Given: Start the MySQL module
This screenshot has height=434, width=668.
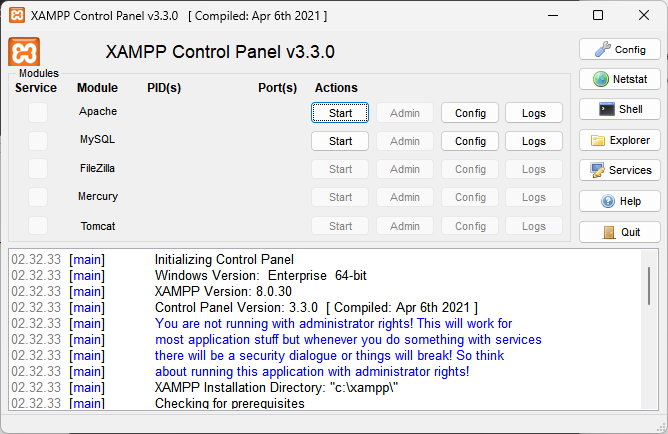Looking at the screenshot, I should [340, 141].
